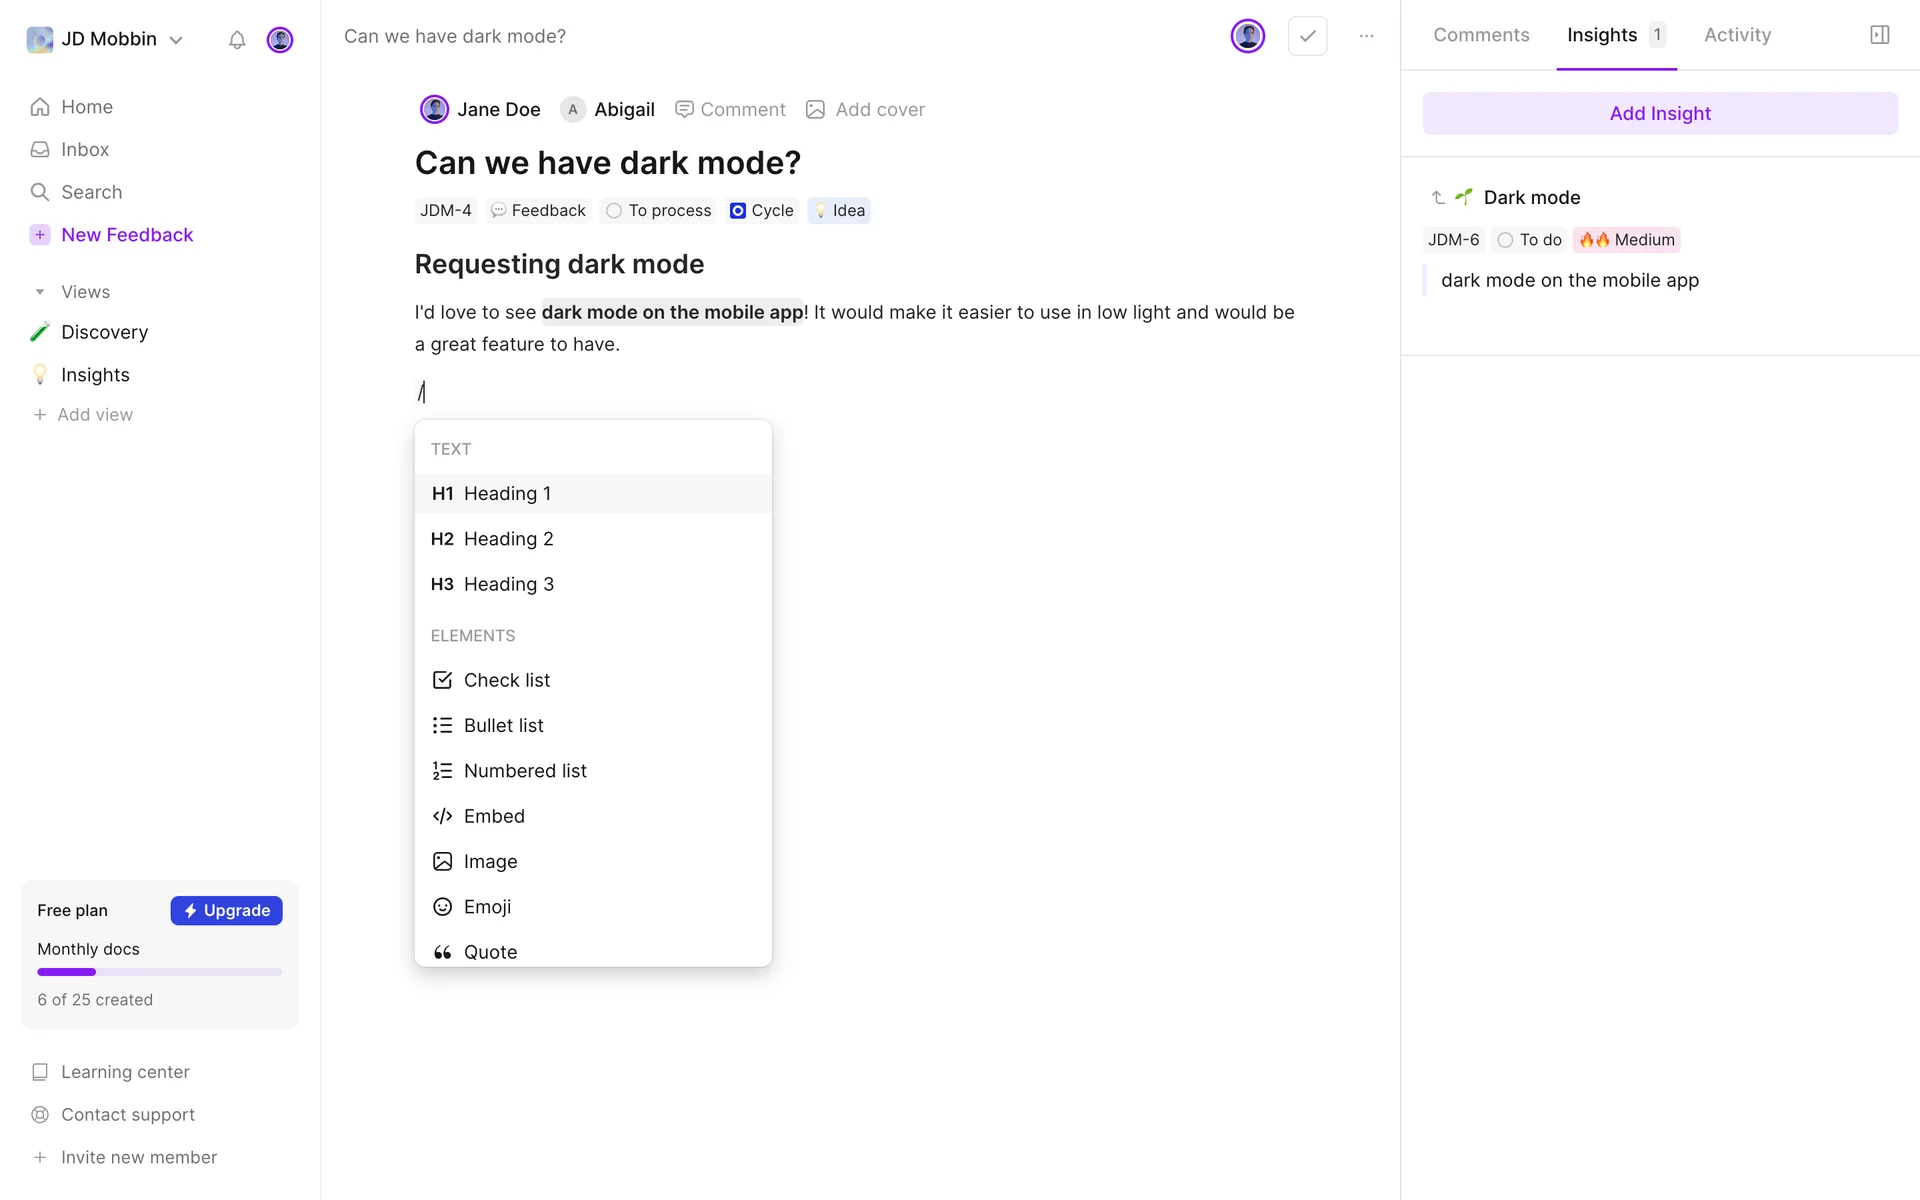Collapse the Views section arrow
This screenshot has height=1200, width=1920.
pyautogui.click(x=40, y=292)
